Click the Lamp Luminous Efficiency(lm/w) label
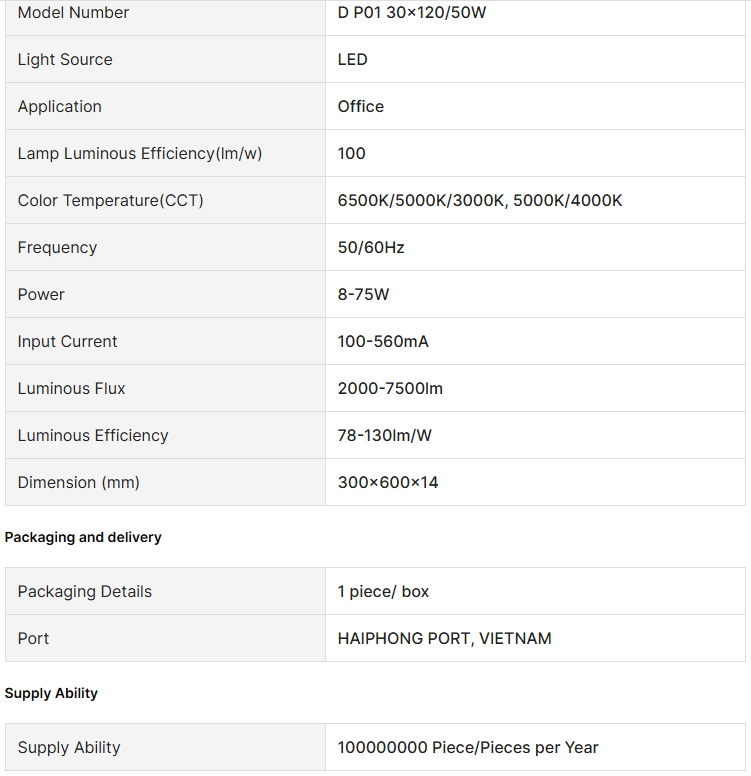This screenshot has width=751, height=776. pos(140,154)
